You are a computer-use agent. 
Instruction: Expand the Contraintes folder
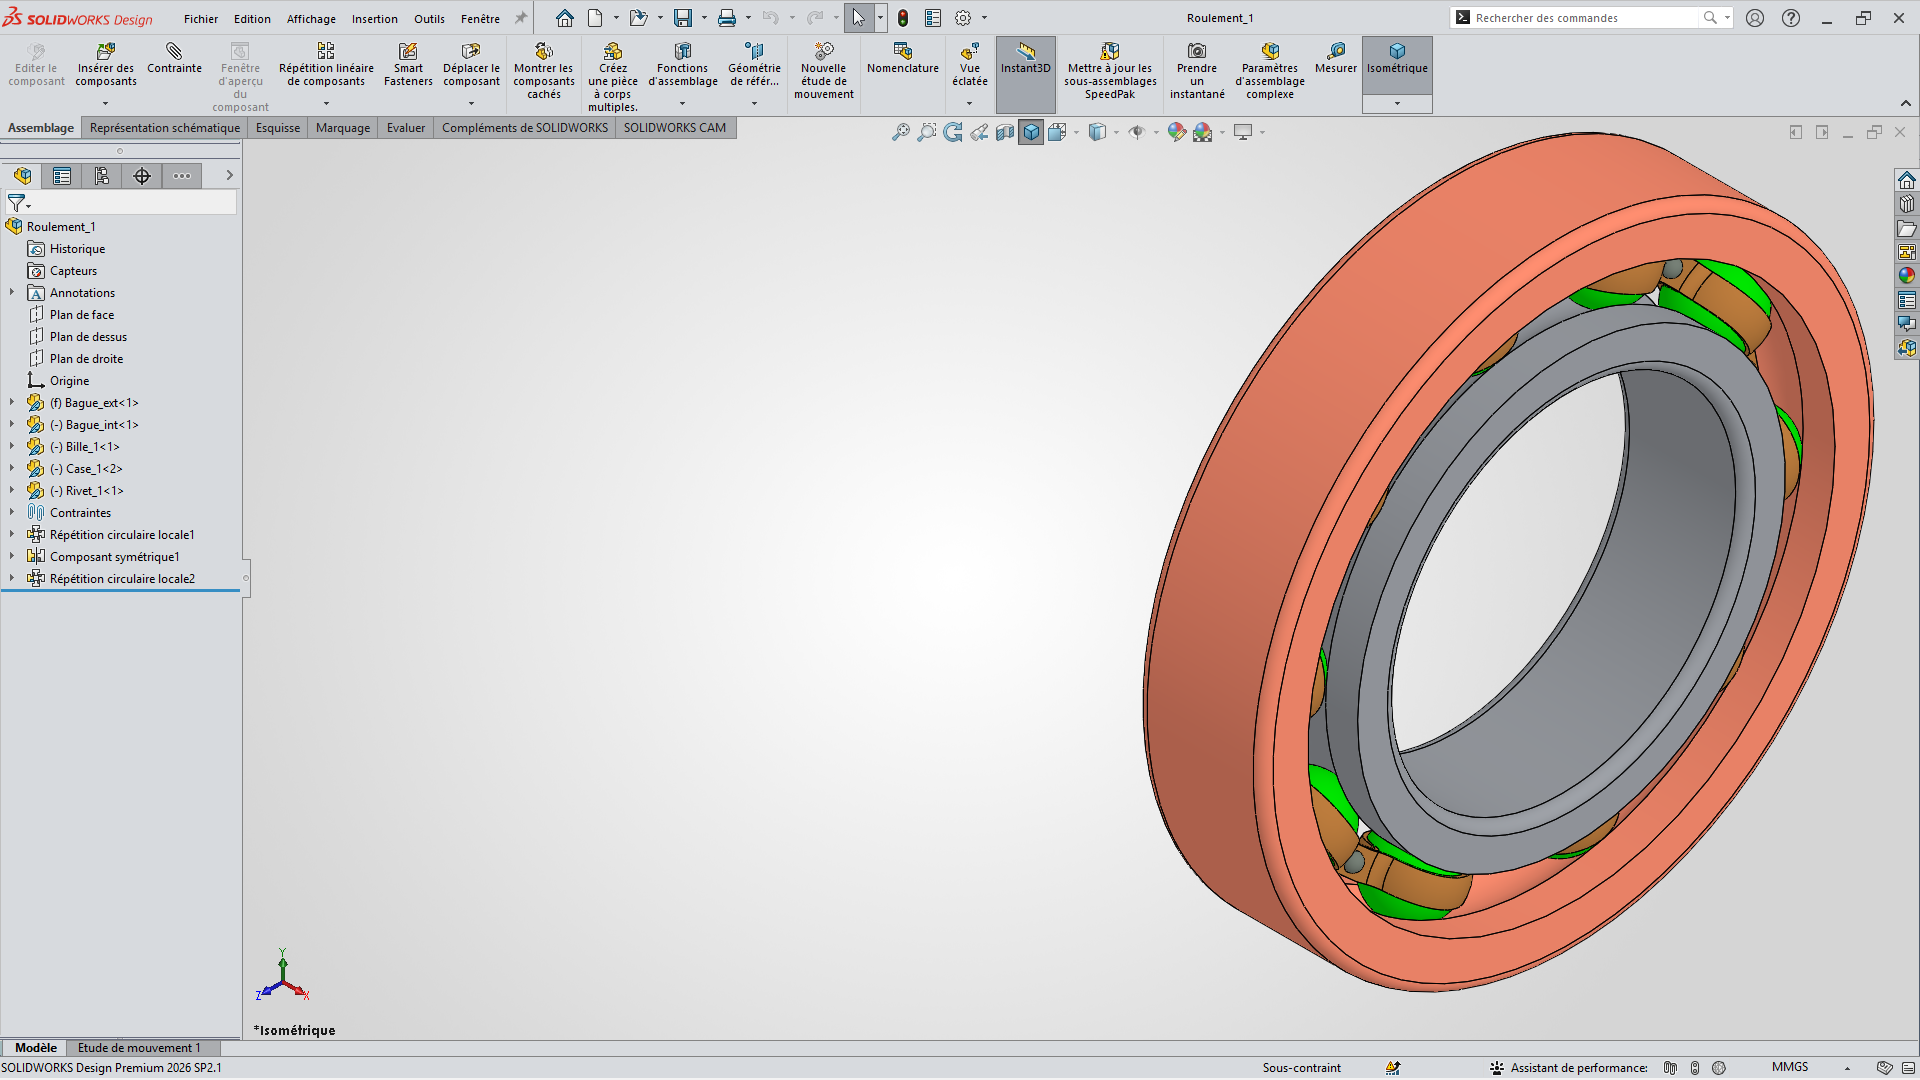(12, 512)
